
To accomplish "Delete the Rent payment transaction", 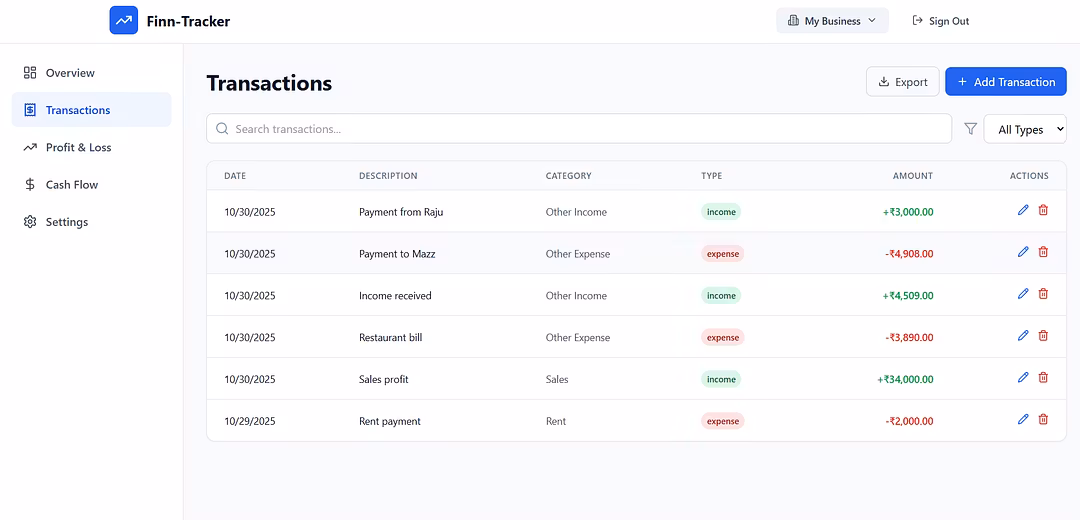I will click(1043, 420).
